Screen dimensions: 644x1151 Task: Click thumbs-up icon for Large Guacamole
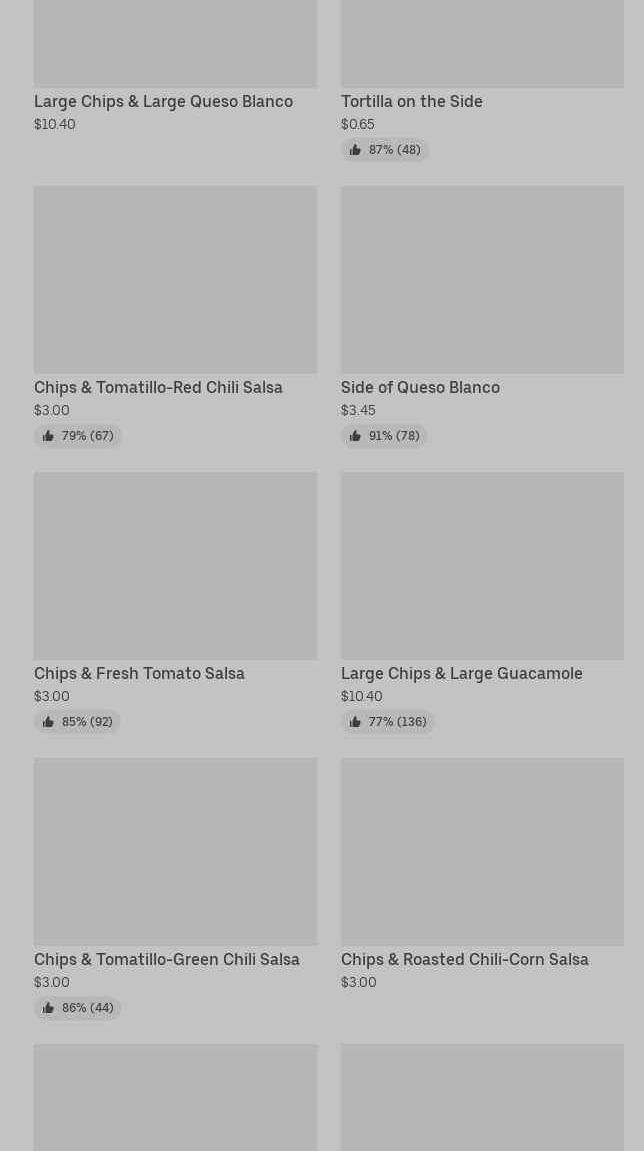(x=355, y=722)
